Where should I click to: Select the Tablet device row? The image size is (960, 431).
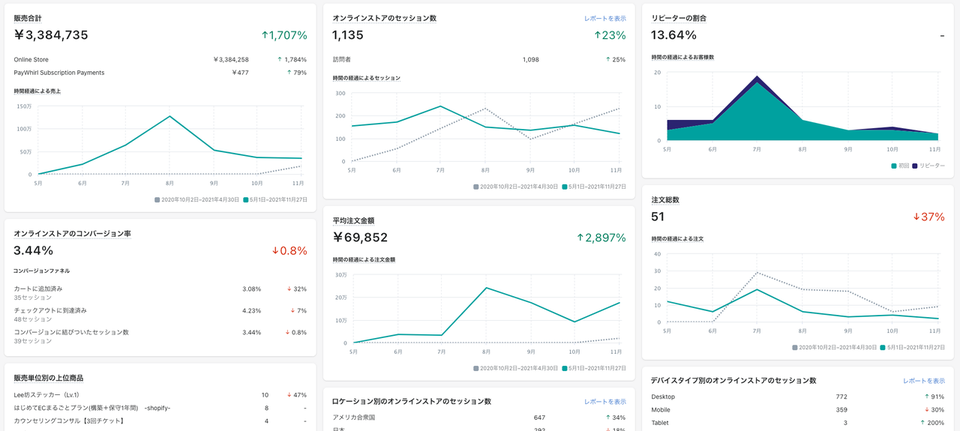coord(798,423)
